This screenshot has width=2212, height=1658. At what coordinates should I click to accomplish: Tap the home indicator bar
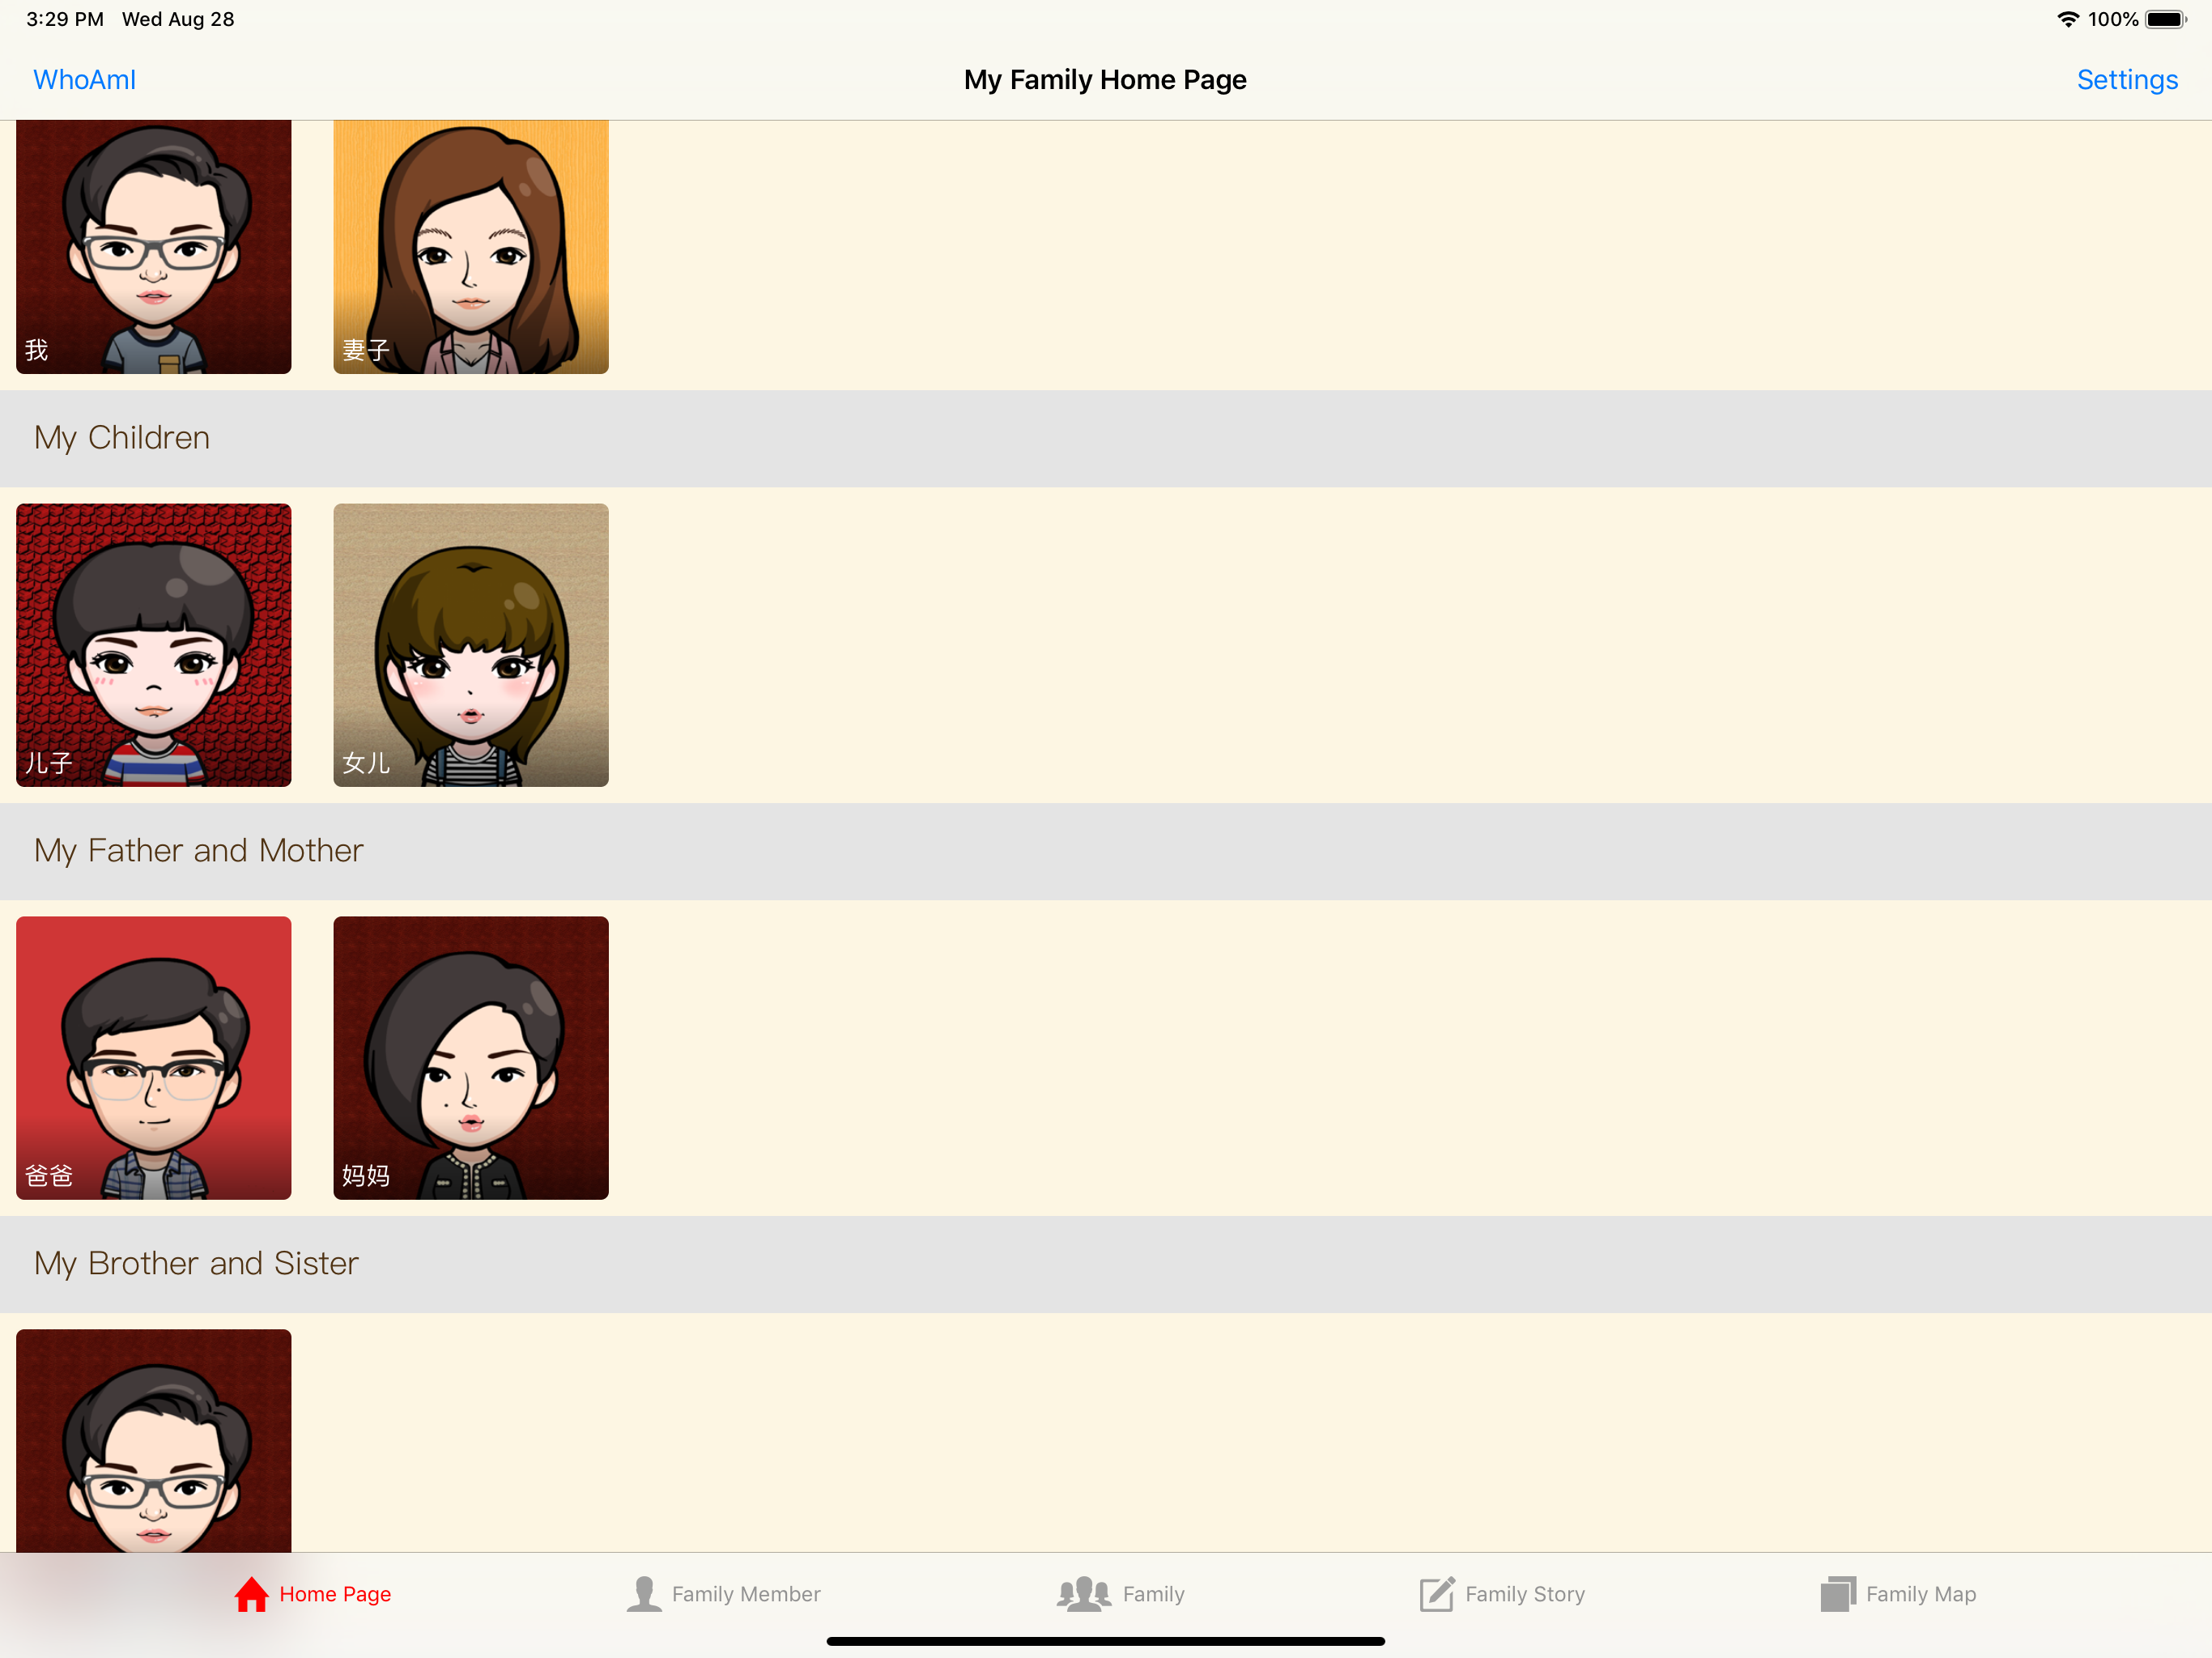(1106, 1641)
